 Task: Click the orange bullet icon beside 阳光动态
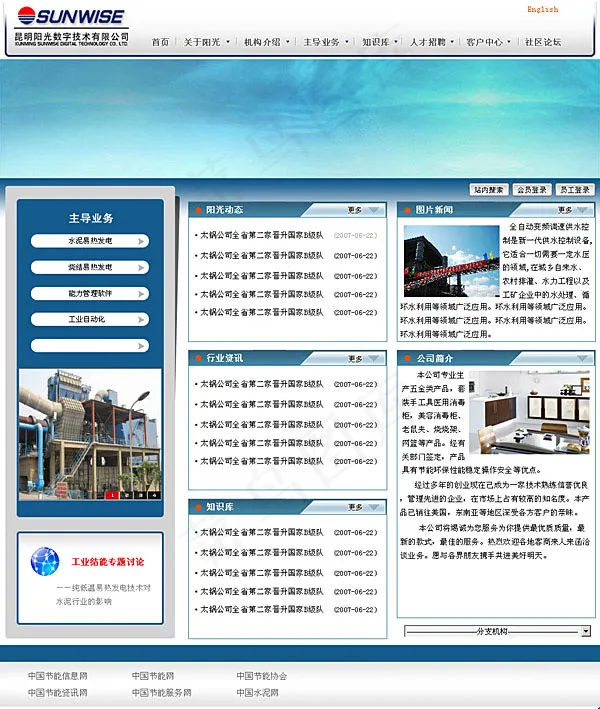pos(198,210)
